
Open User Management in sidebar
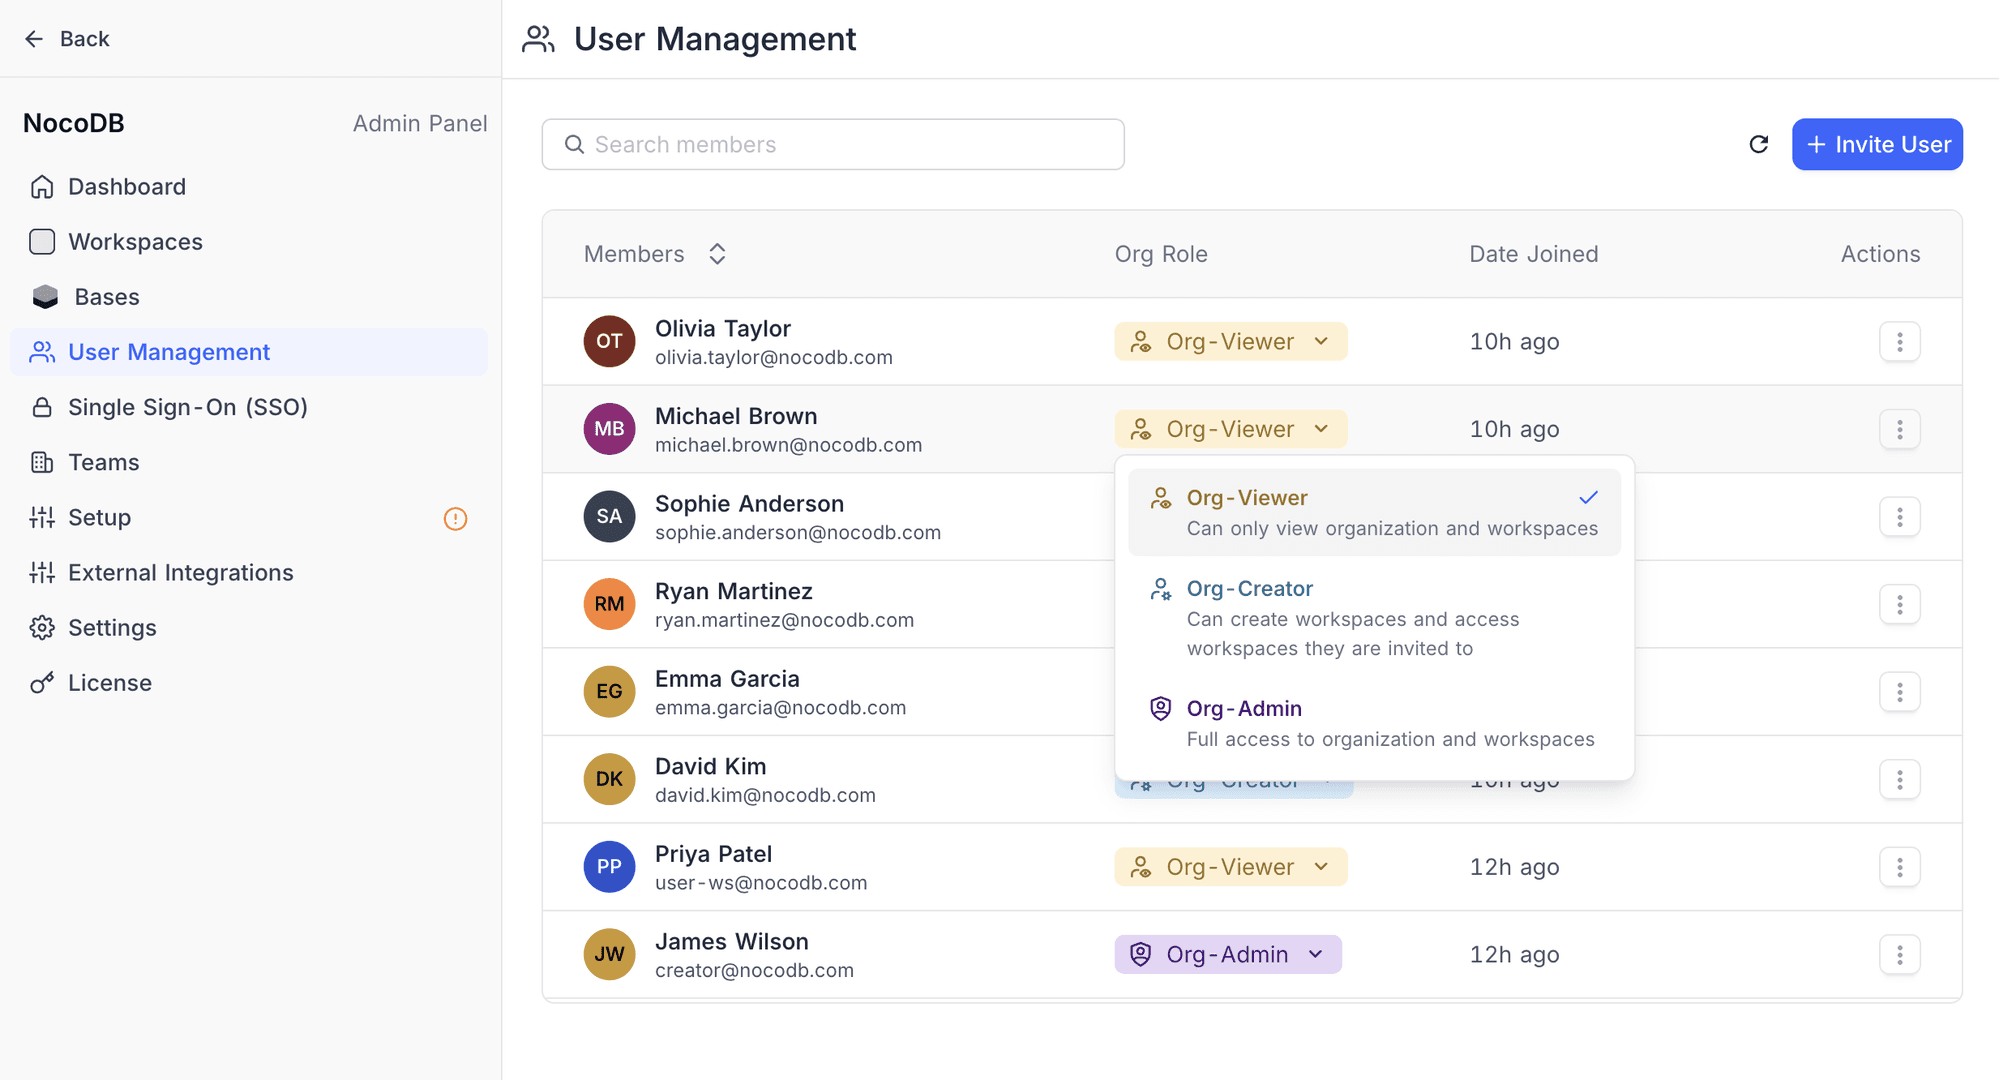point(168,352)
